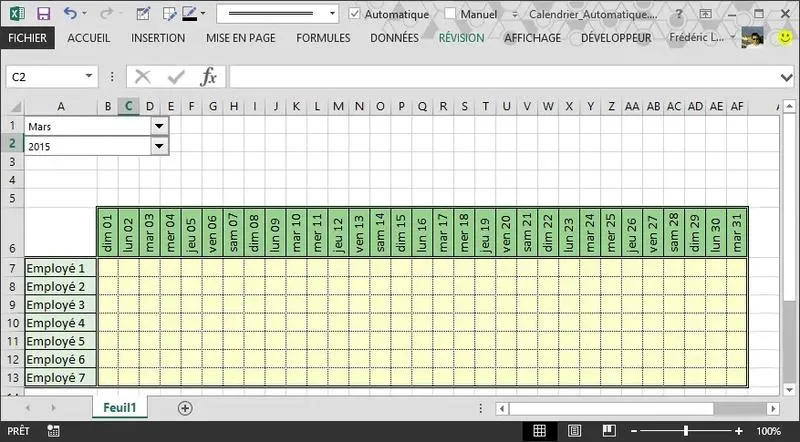Click the zoom slider handle

coord(686,432)
